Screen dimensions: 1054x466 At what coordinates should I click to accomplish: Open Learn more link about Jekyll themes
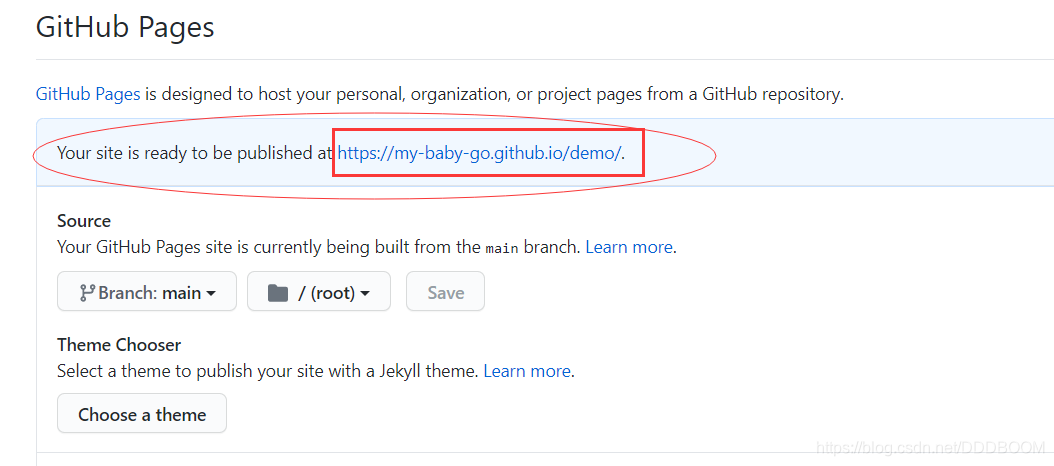(527, 371)
